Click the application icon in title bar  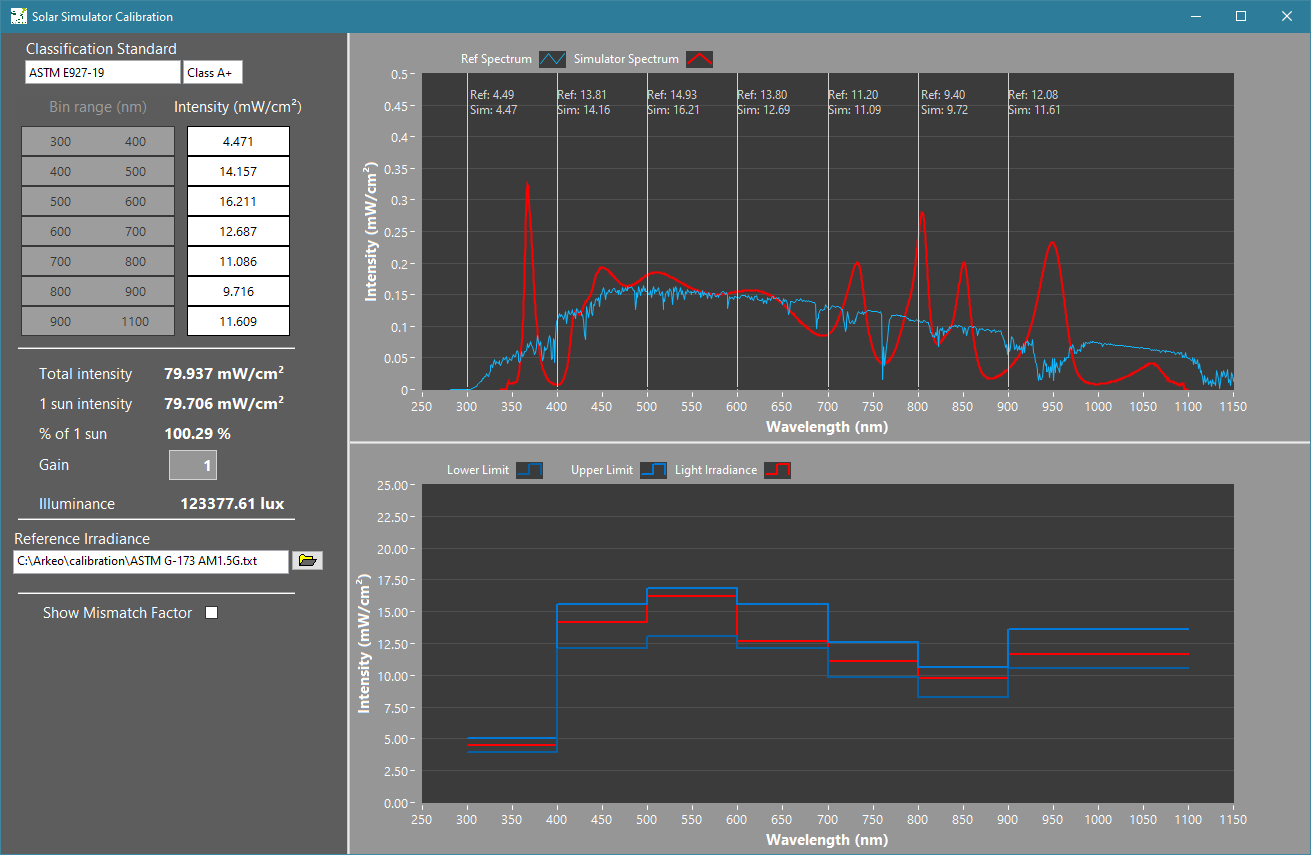17,16
